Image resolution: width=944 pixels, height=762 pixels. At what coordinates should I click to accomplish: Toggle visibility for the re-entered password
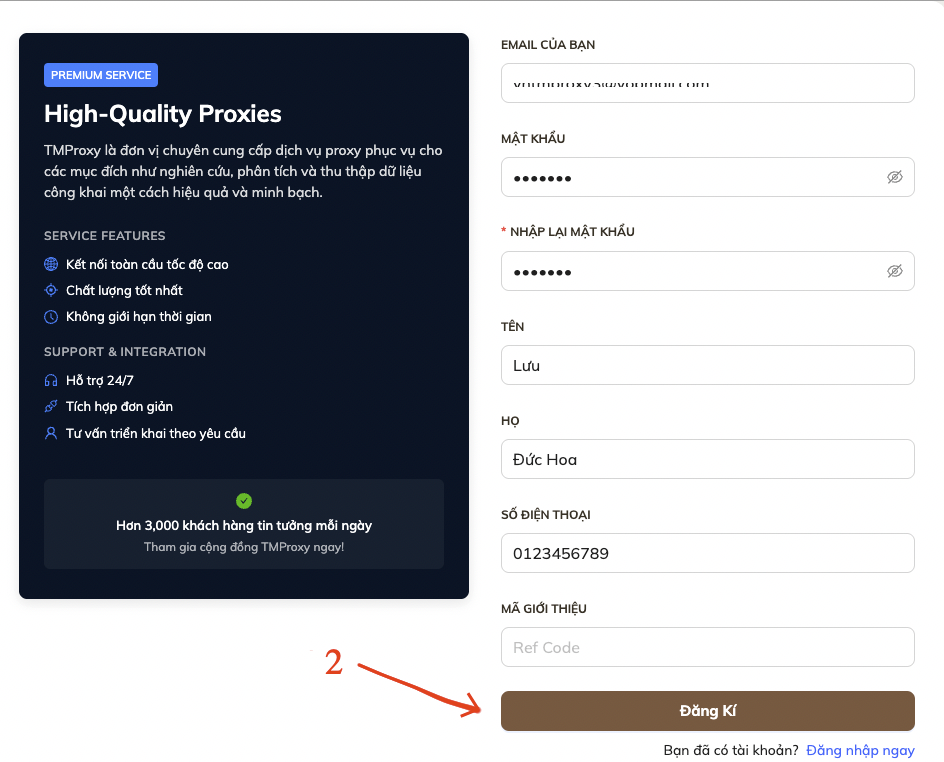coord(894,271)
